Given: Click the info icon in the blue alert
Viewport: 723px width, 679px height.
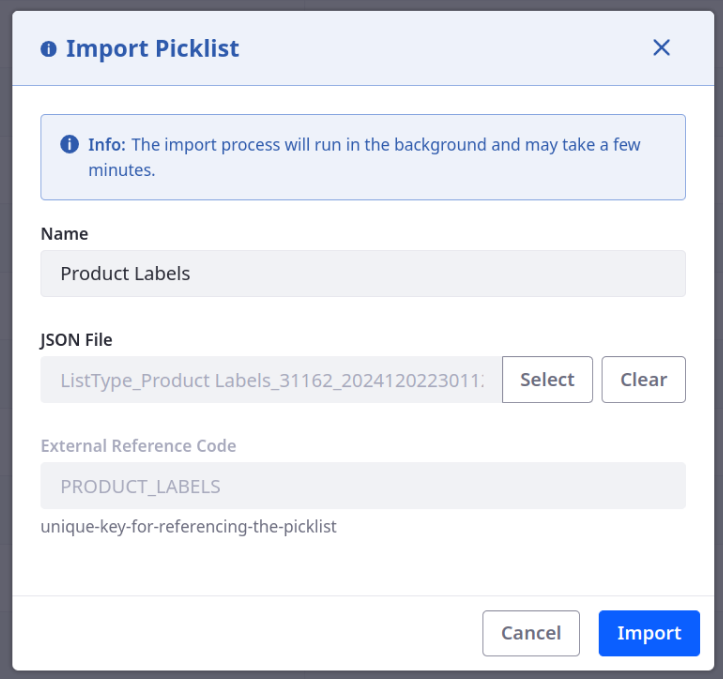Looking at the screenshot, I should pos(70,144).
